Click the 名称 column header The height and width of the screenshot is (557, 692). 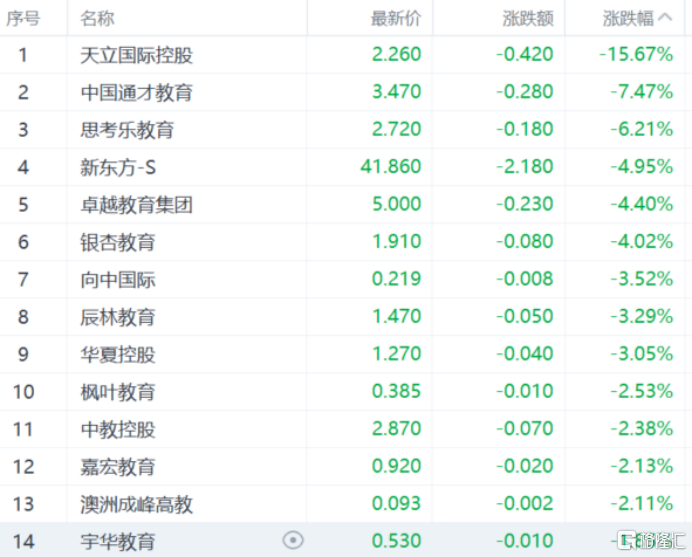point(97,18)
